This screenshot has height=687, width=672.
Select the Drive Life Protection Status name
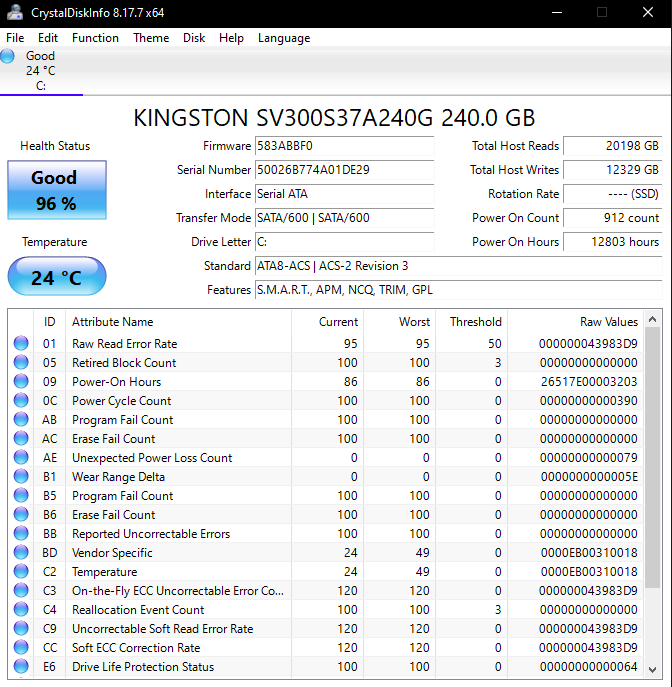click(143, 667)
